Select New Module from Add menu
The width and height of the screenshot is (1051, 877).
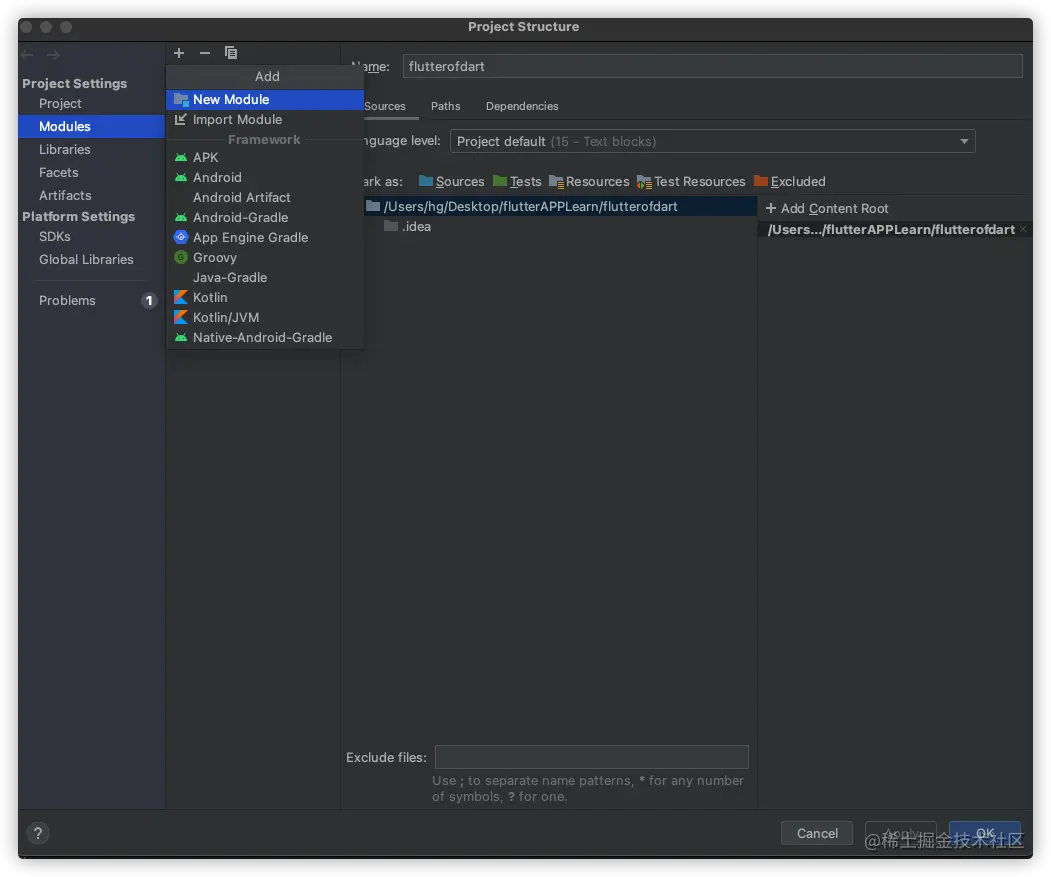231,99
